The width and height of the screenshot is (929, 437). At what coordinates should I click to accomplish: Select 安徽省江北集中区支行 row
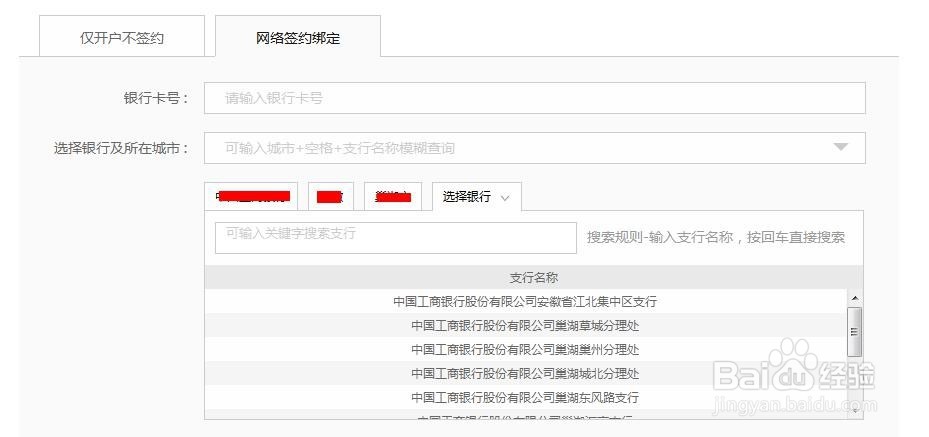526,301
